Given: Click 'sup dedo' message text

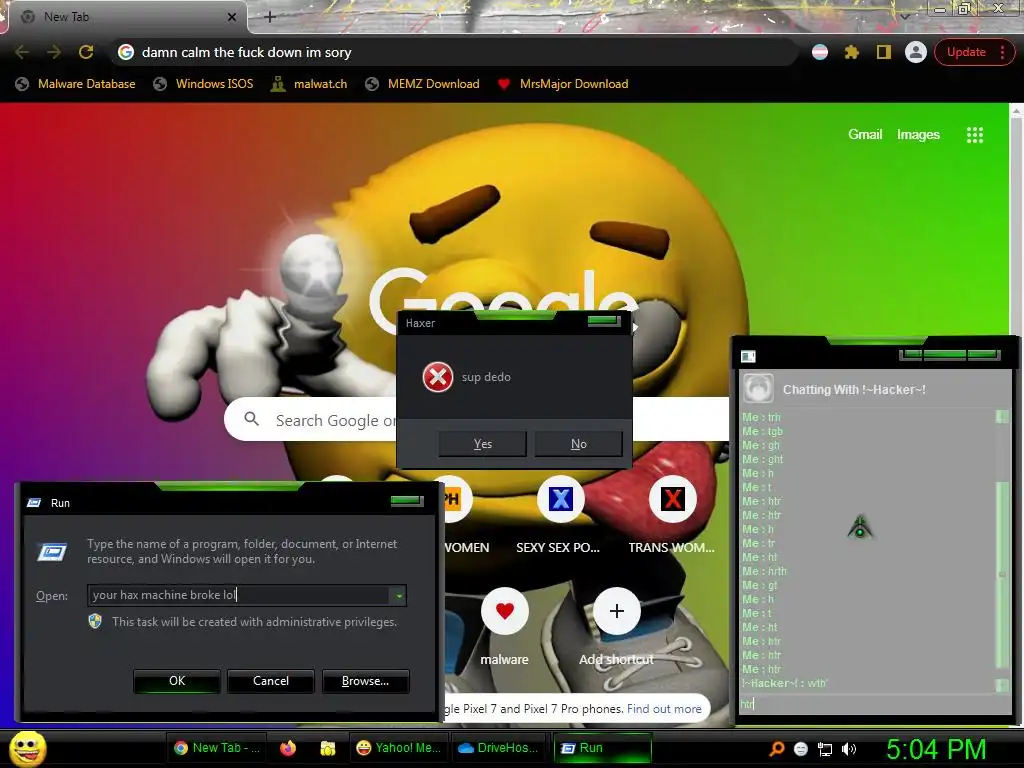Looking at the screenshot, I should click(x=486, y=377).
